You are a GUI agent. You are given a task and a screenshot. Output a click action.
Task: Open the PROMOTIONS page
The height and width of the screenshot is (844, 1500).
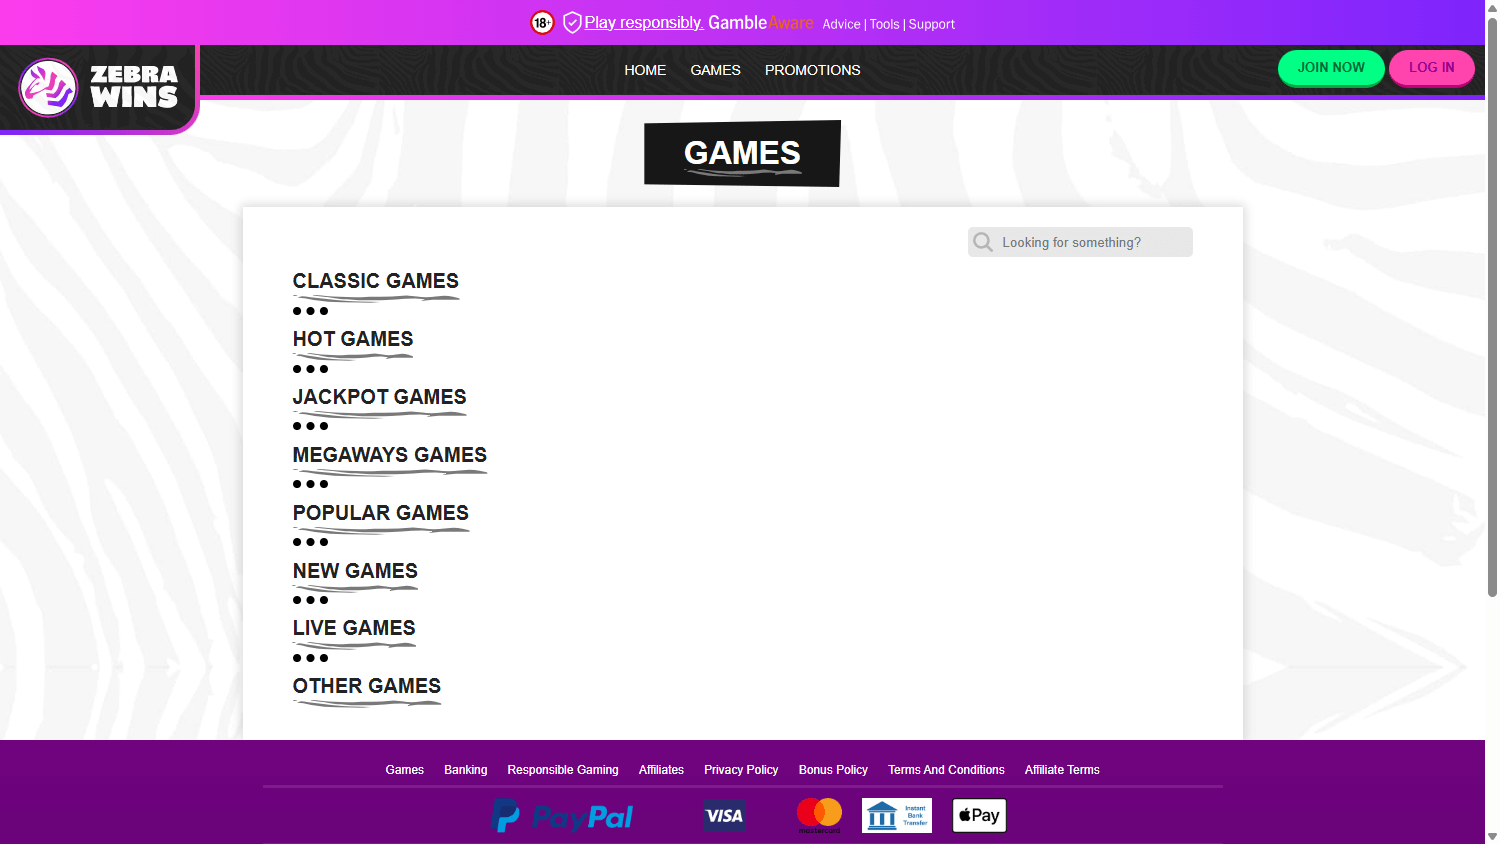(x=812, y=70)
